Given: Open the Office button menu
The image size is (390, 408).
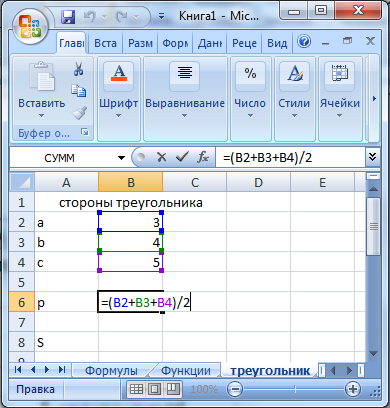Looking at the screenshot, I should coord(30,26).
